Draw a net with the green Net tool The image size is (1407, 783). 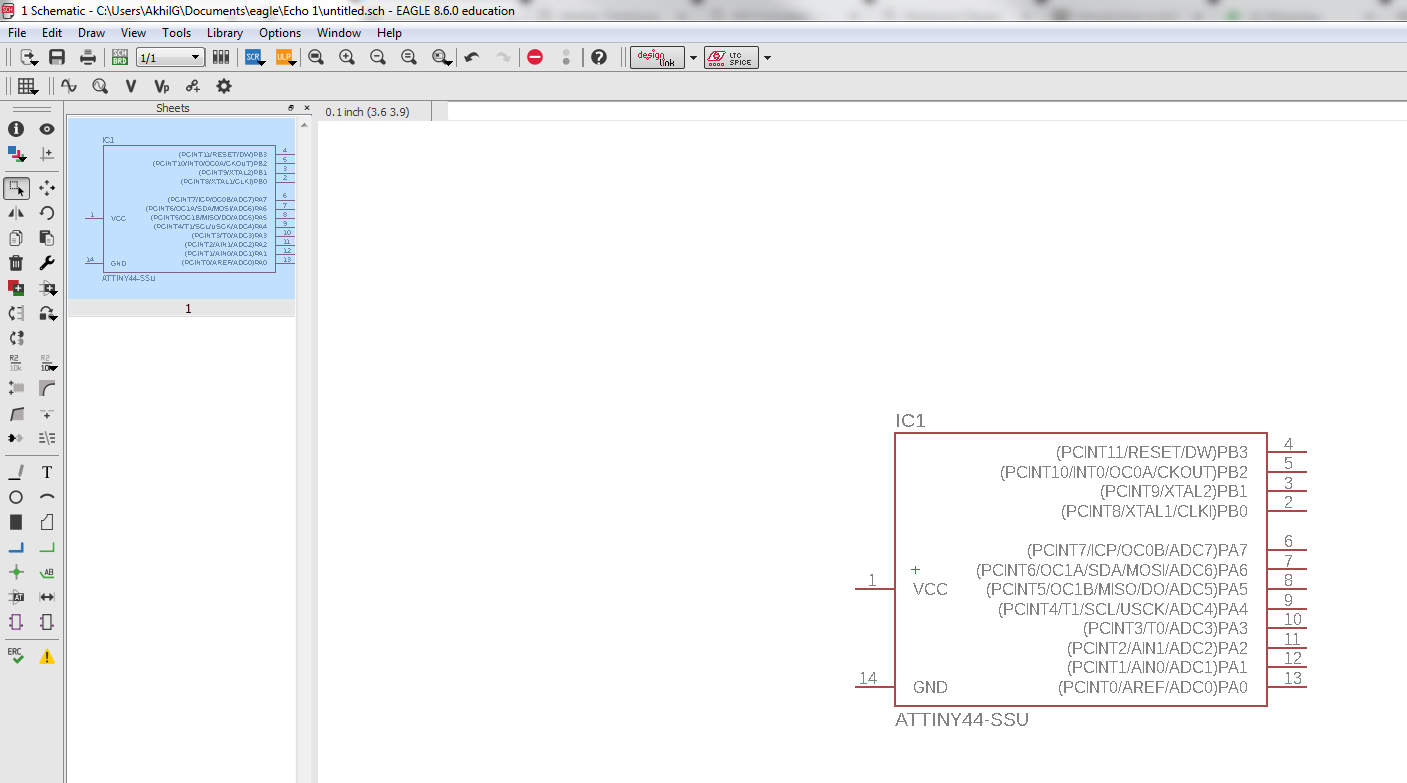click(x=46, y=547)
